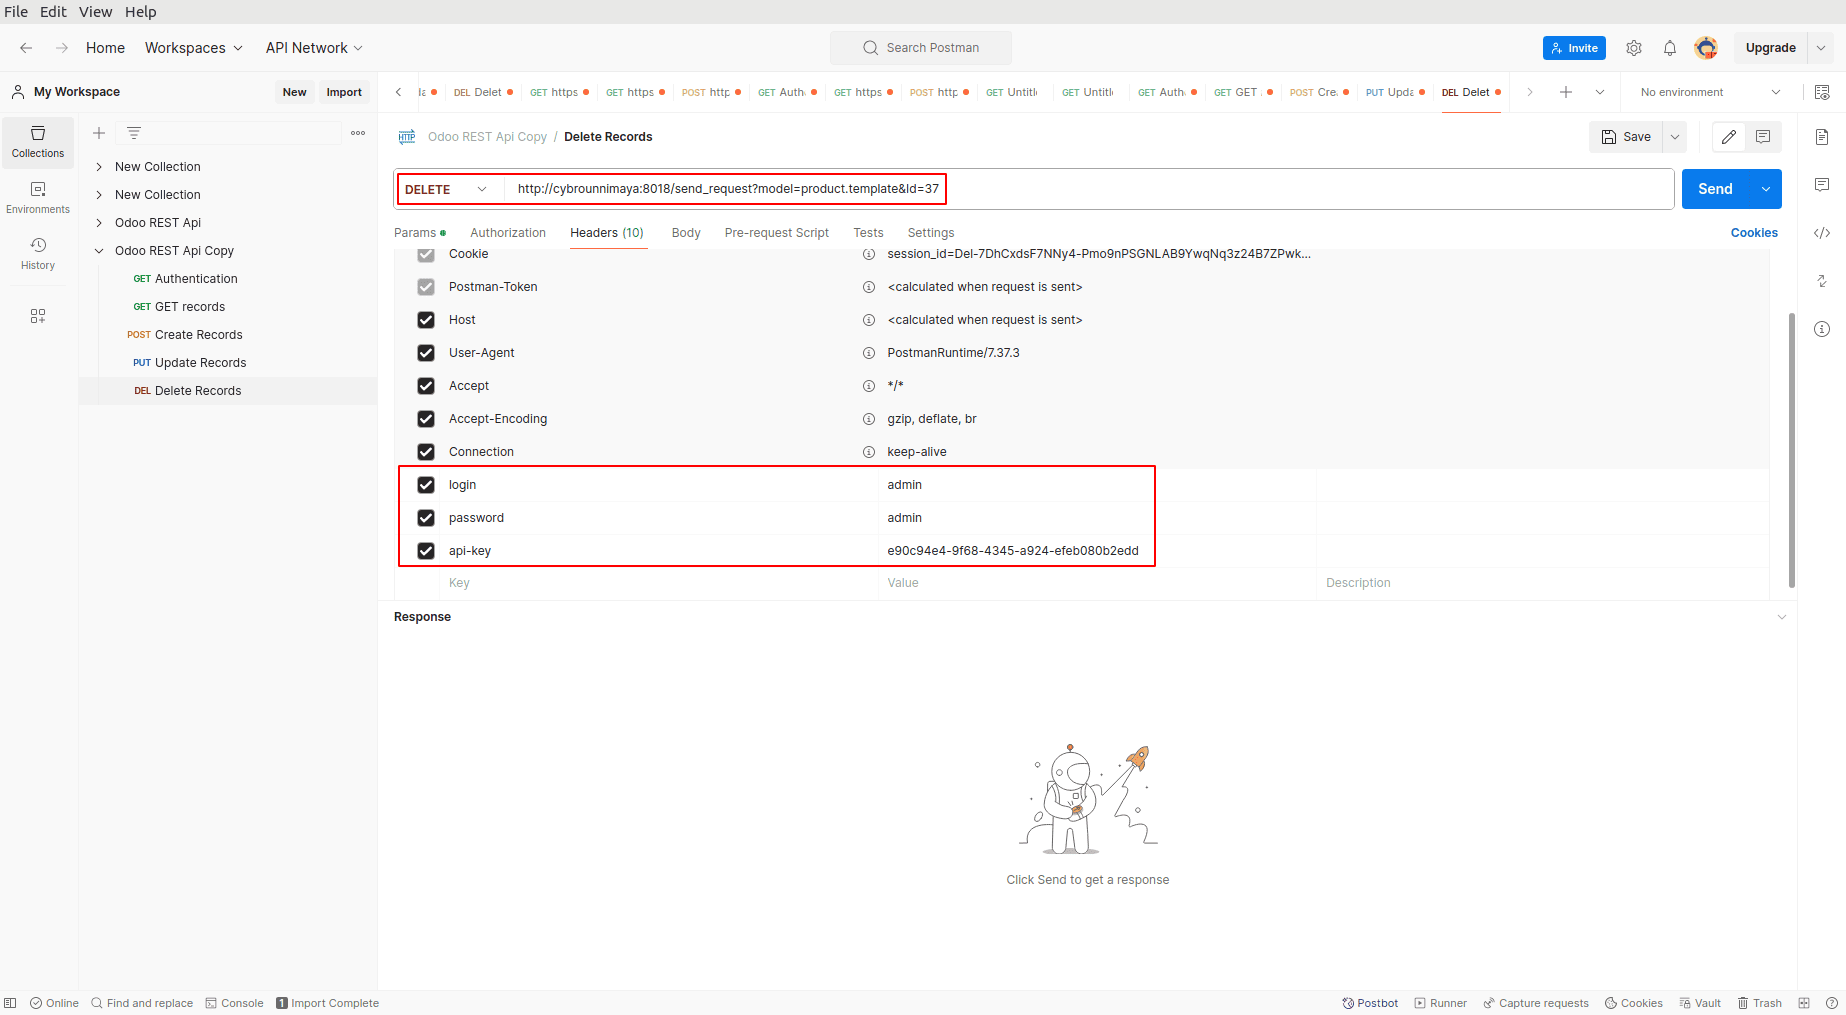
Task: Open a new request tab
Action: pos(1566,92)
